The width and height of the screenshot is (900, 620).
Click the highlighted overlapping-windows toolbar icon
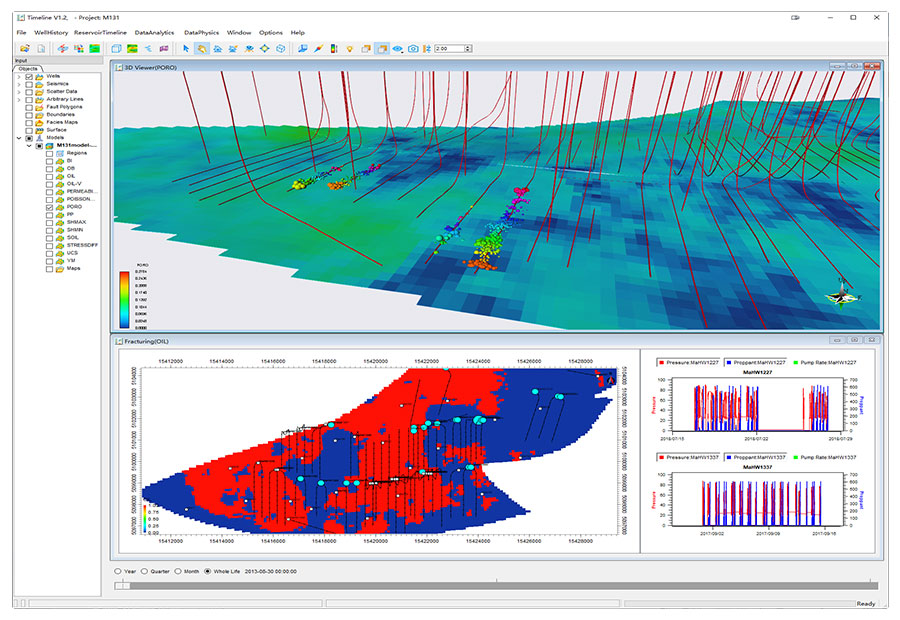click(382, 49)
